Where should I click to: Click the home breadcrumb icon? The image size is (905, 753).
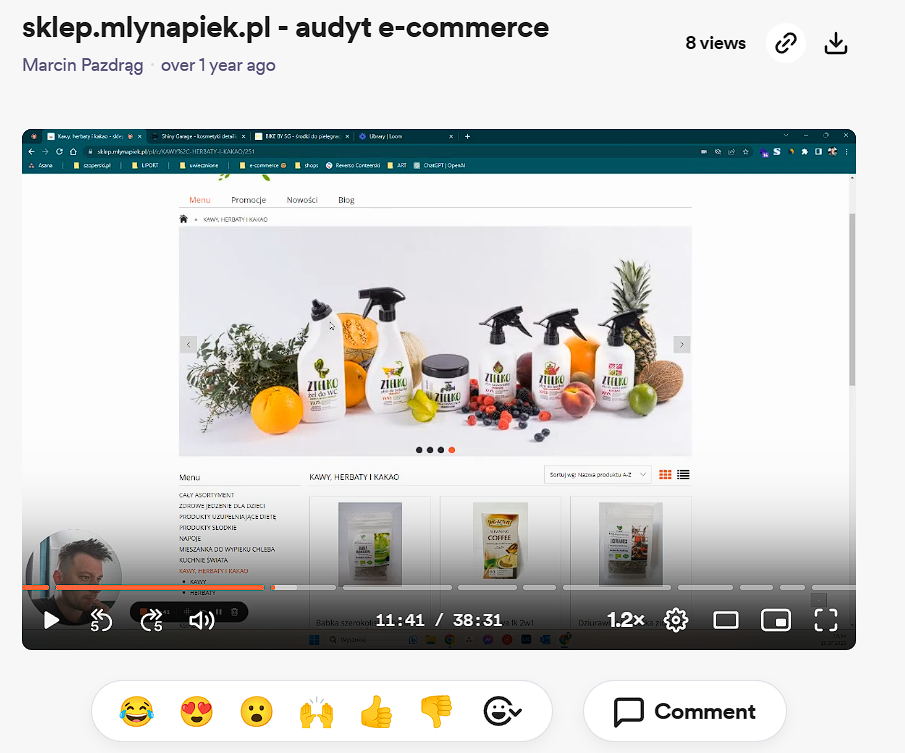(184, 219)
